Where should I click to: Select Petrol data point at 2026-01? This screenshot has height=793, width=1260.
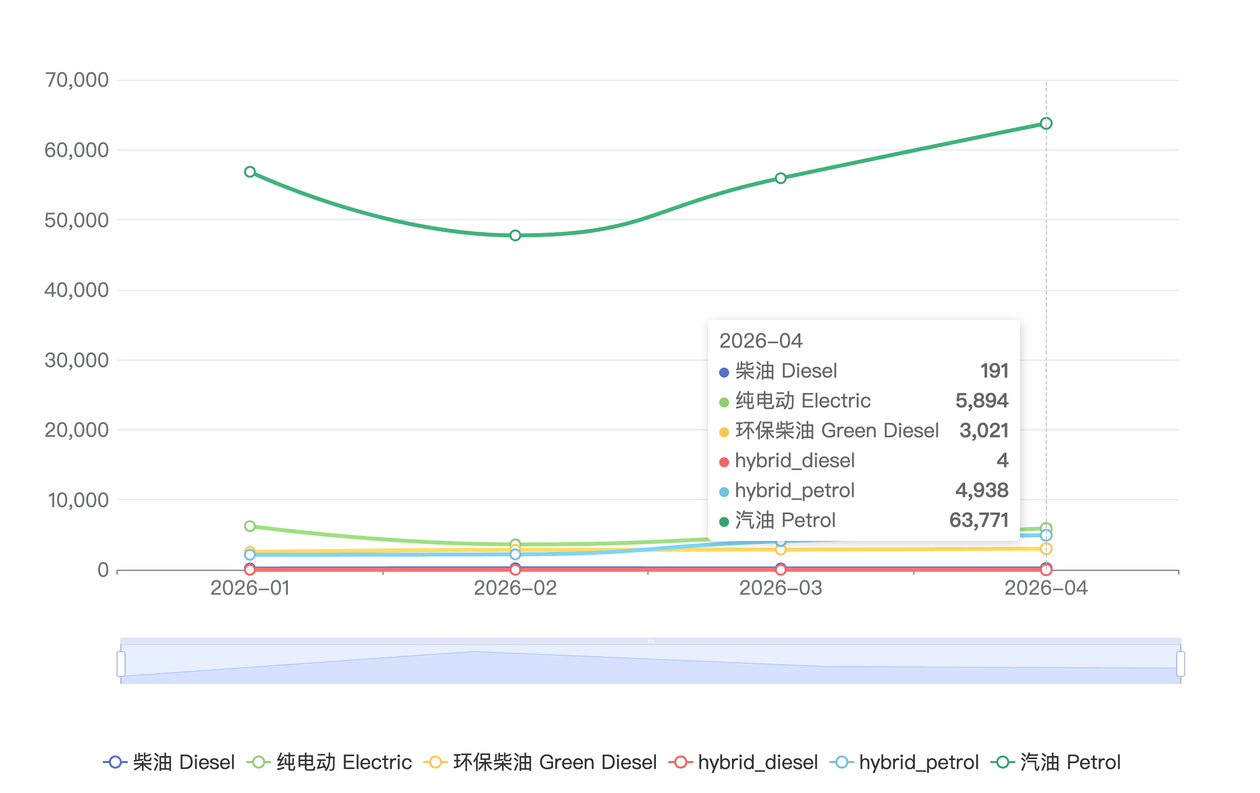click(x=250, y=172)
